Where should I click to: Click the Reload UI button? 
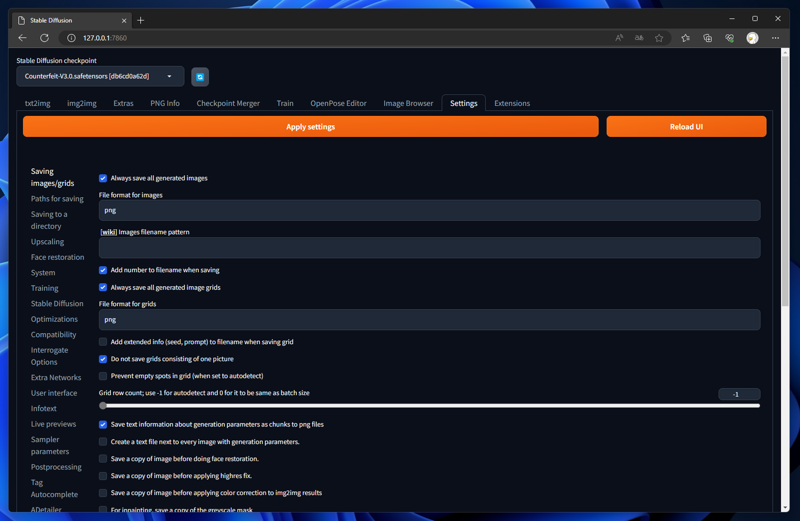pos(686,127)
